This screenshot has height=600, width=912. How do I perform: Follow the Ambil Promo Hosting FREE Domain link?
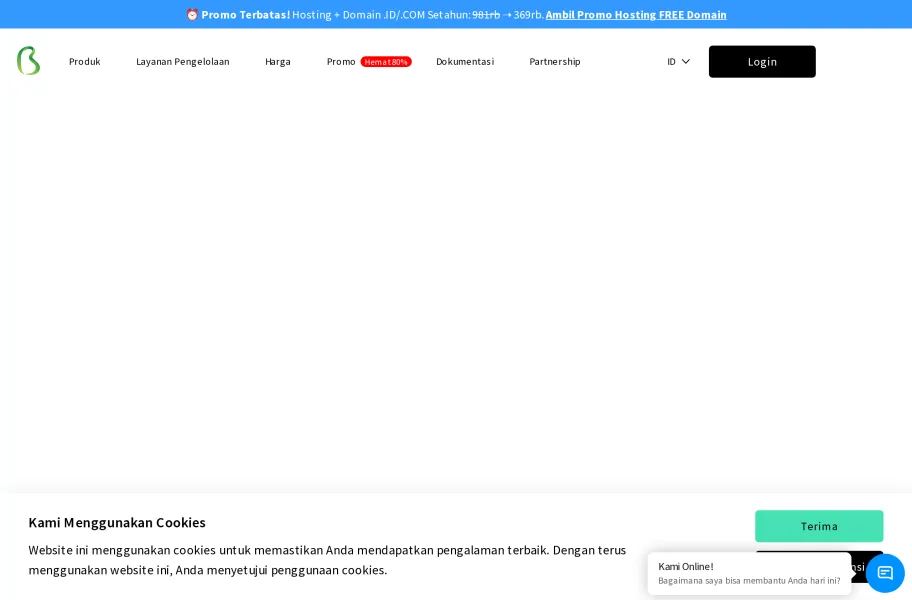click(636, 15)
